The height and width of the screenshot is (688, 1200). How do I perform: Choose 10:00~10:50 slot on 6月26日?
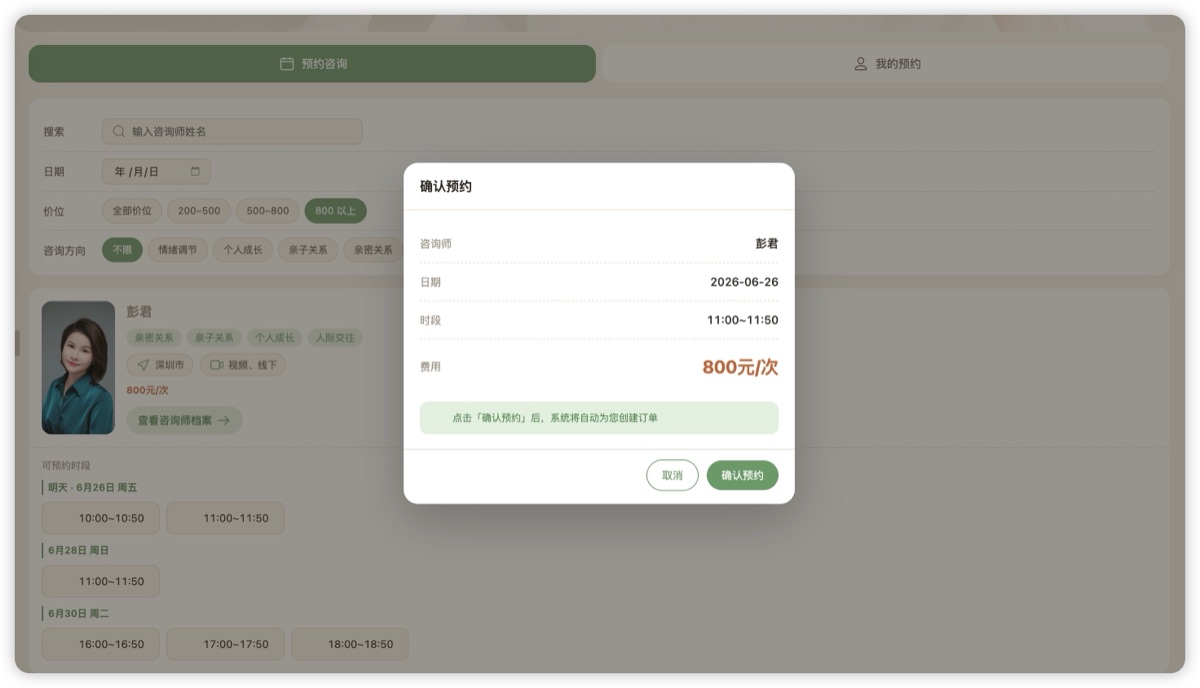point(101,518)
